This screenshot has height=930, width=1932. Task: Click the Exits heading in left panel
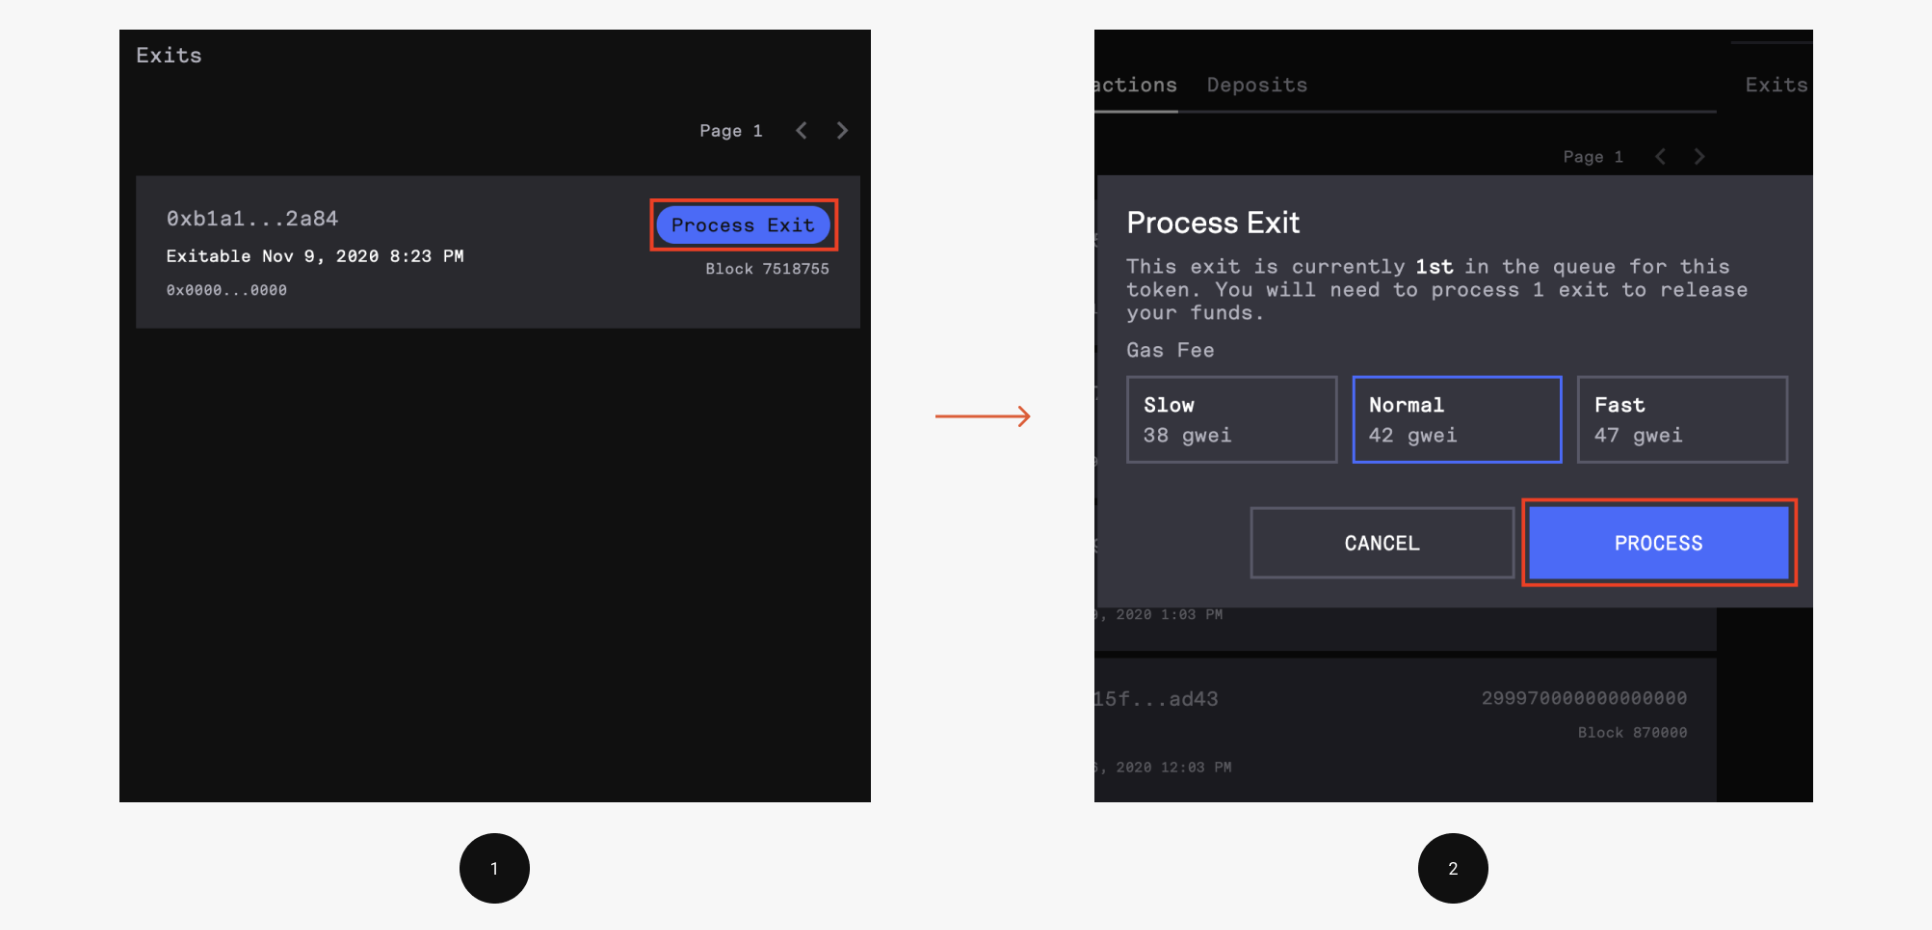point(169,55)
